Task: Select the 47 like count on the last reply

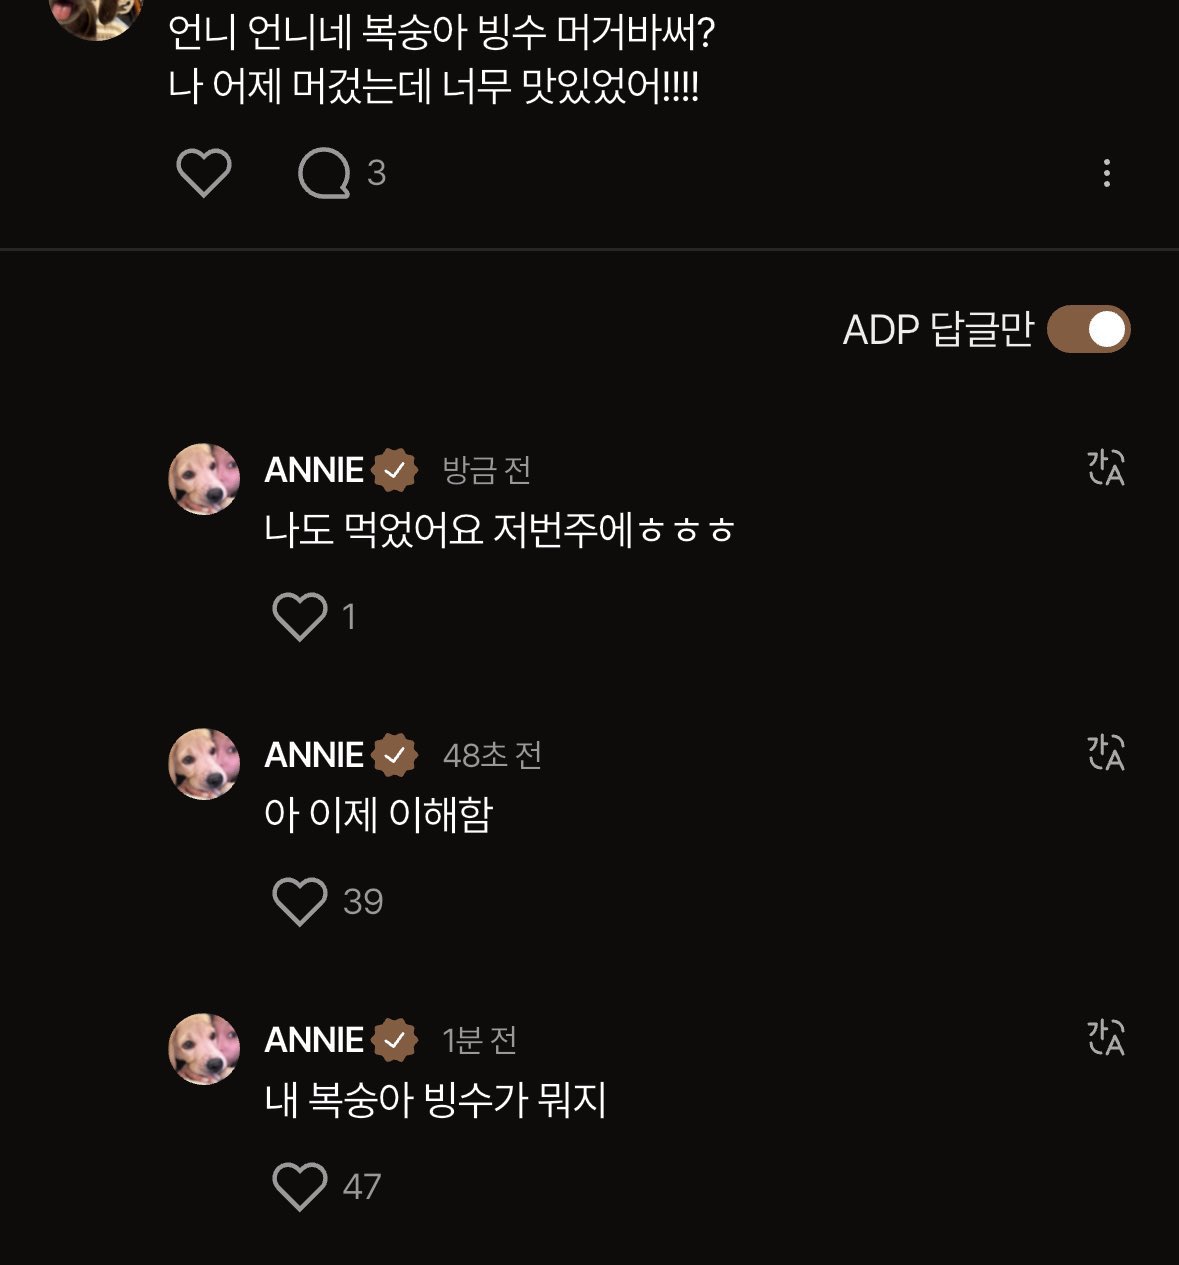Action: (x=362, y=1187)
